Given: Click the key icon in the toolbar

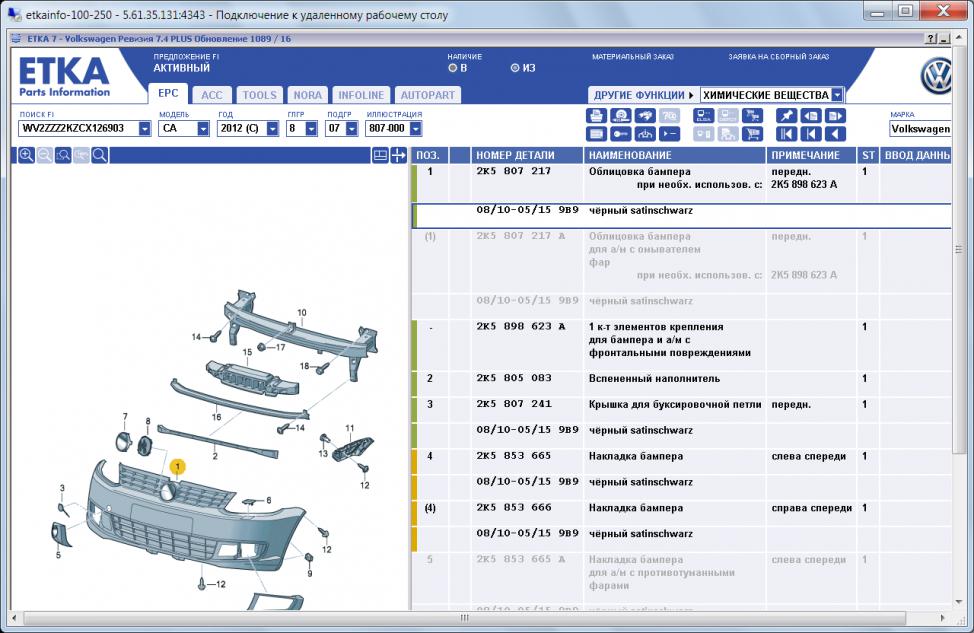Looking at the screenshot, I should coord(621,134).
